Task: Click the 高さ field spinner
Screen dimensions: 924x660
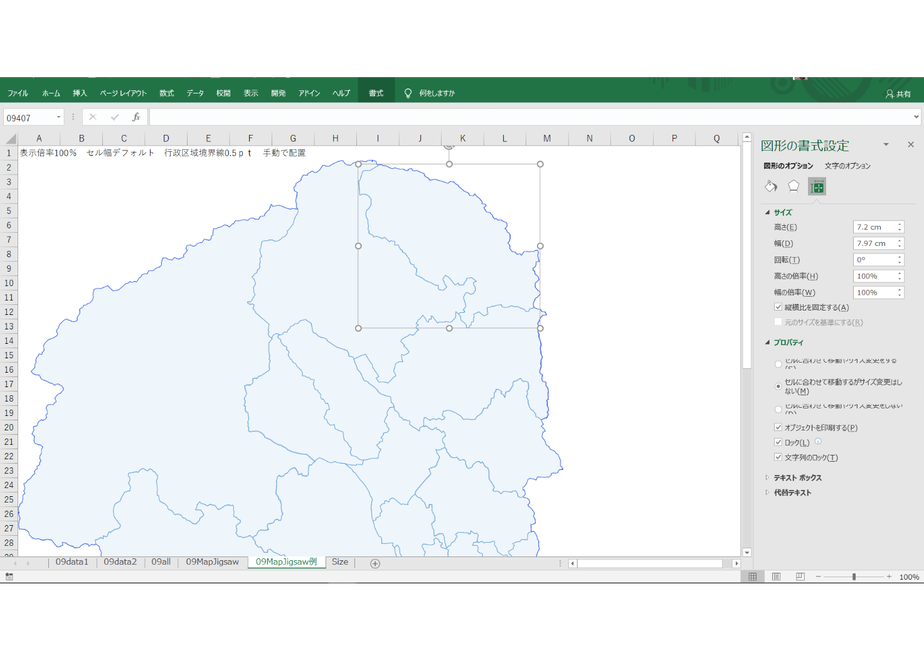Action: click(x=900, y=227)
